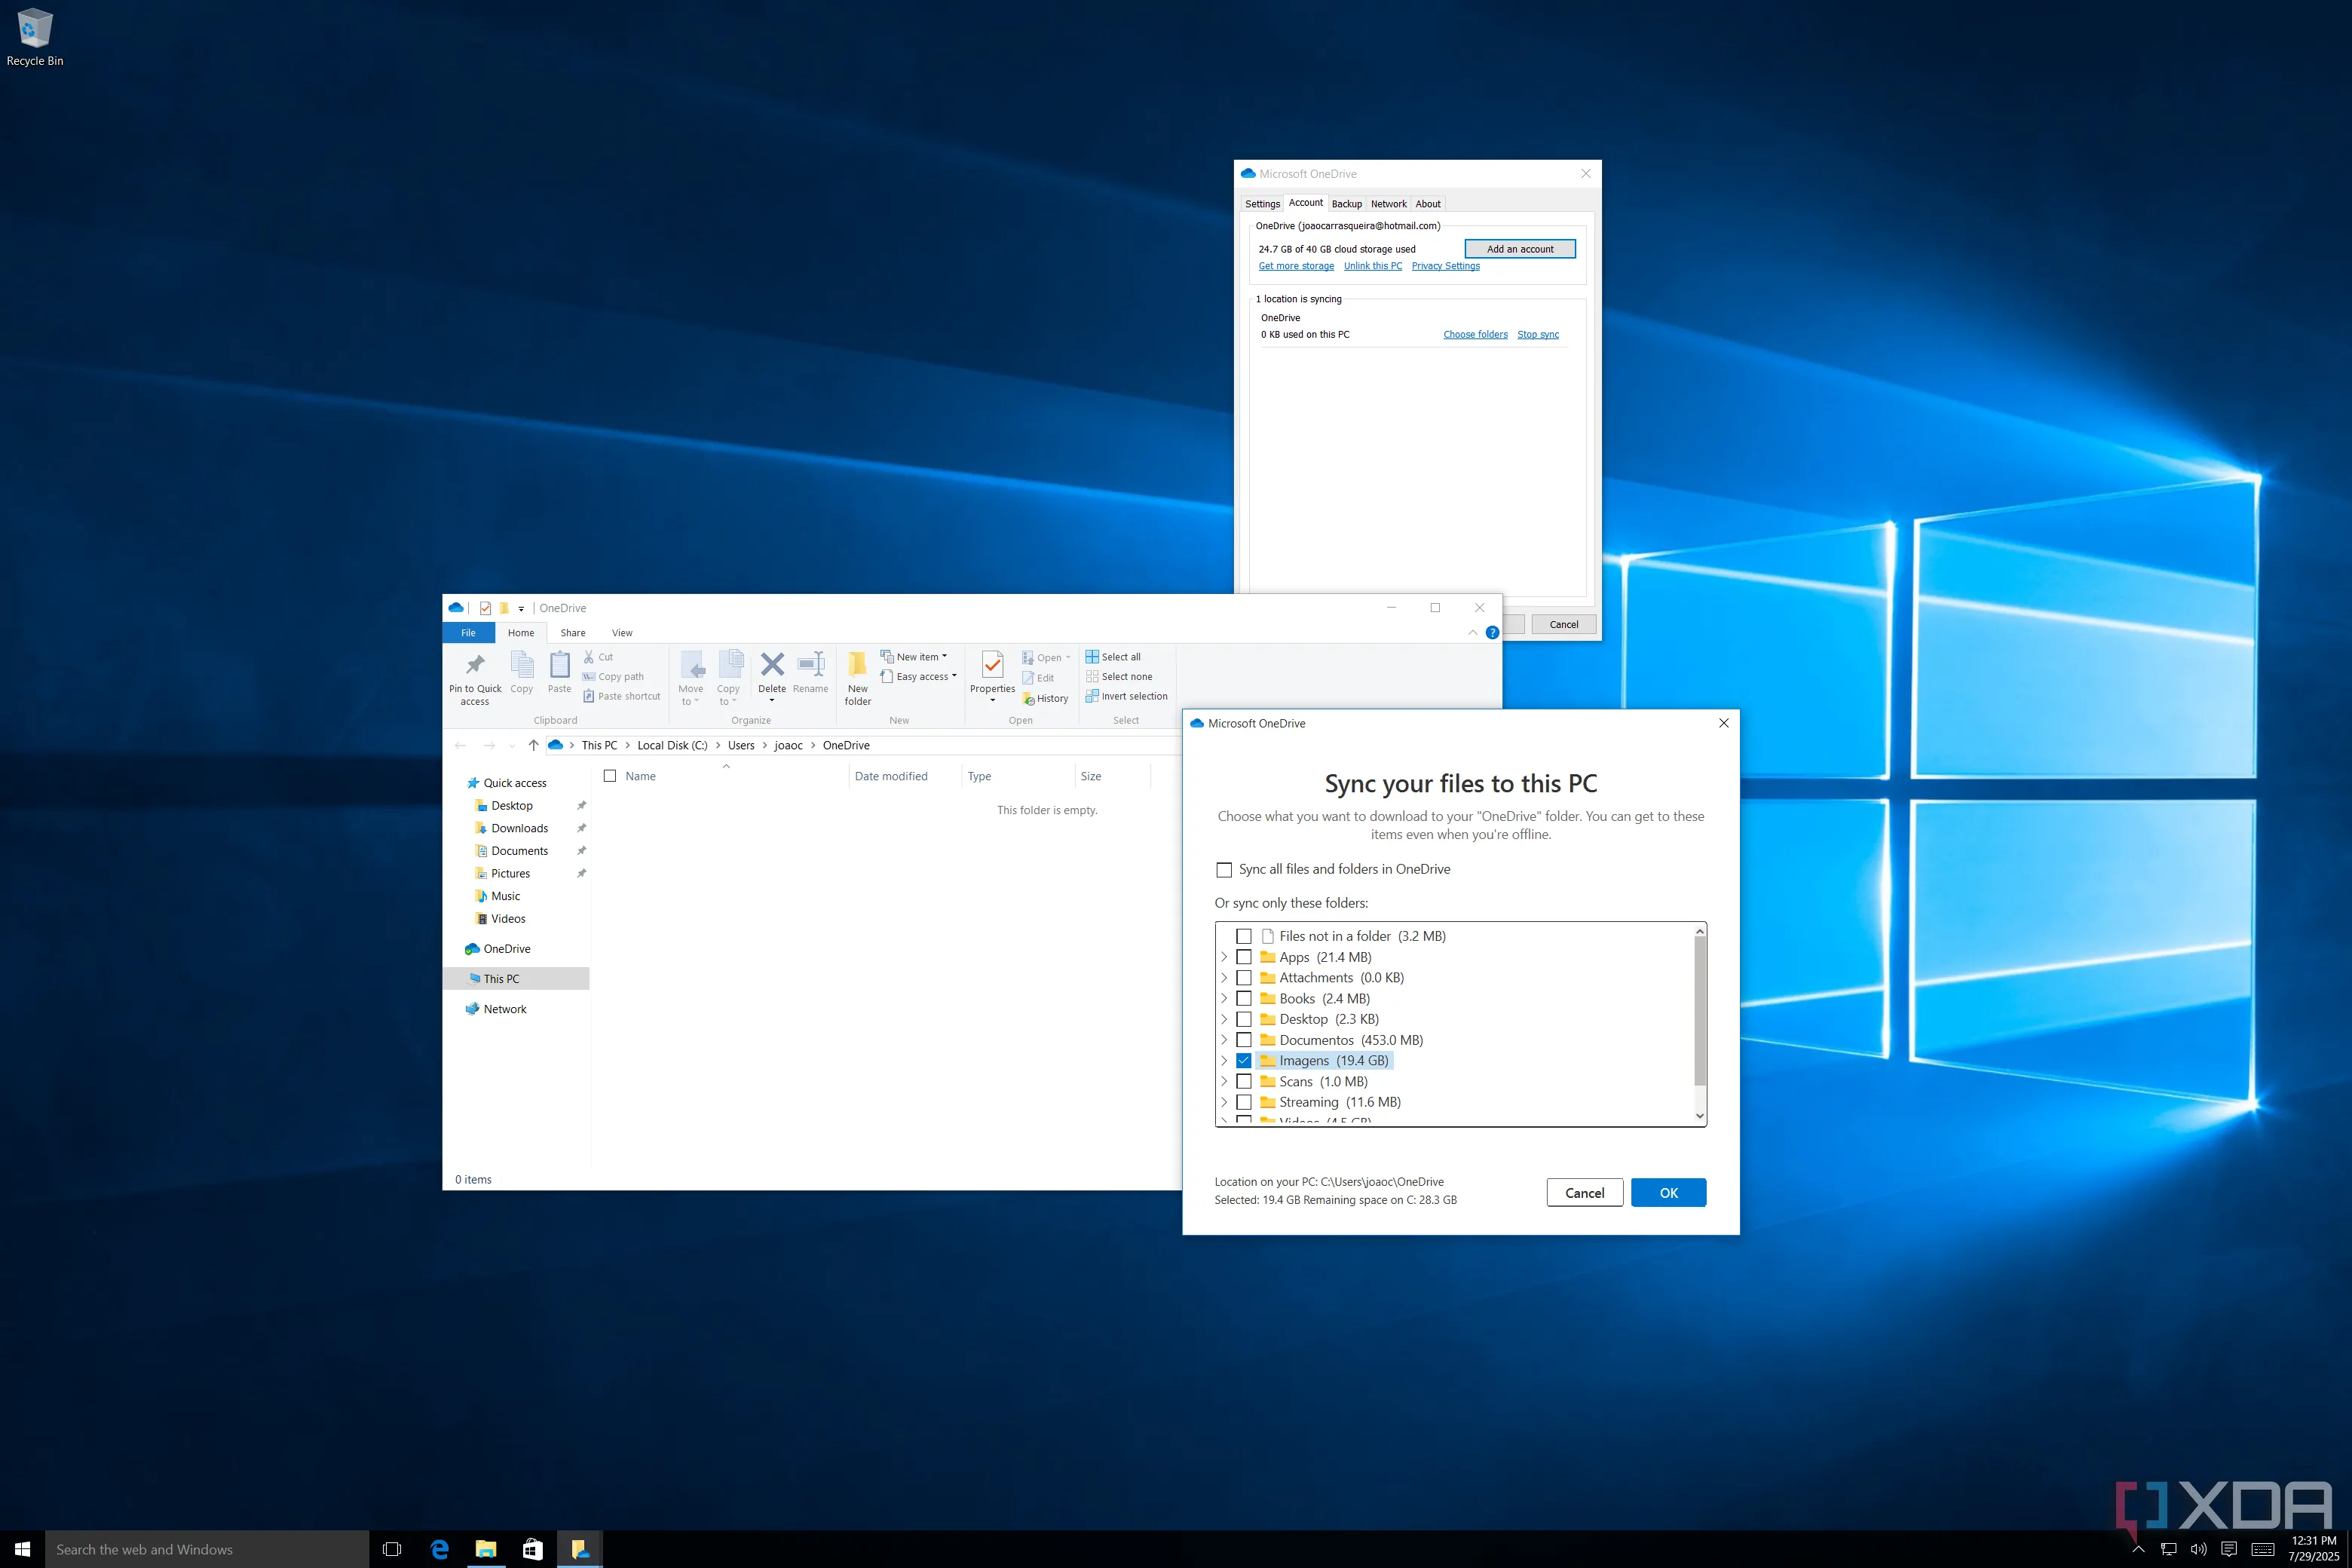The height and width of the screenshot is (1568, 2352).
Task: Click Name column select-all checkbox
Action: (610, 776)
